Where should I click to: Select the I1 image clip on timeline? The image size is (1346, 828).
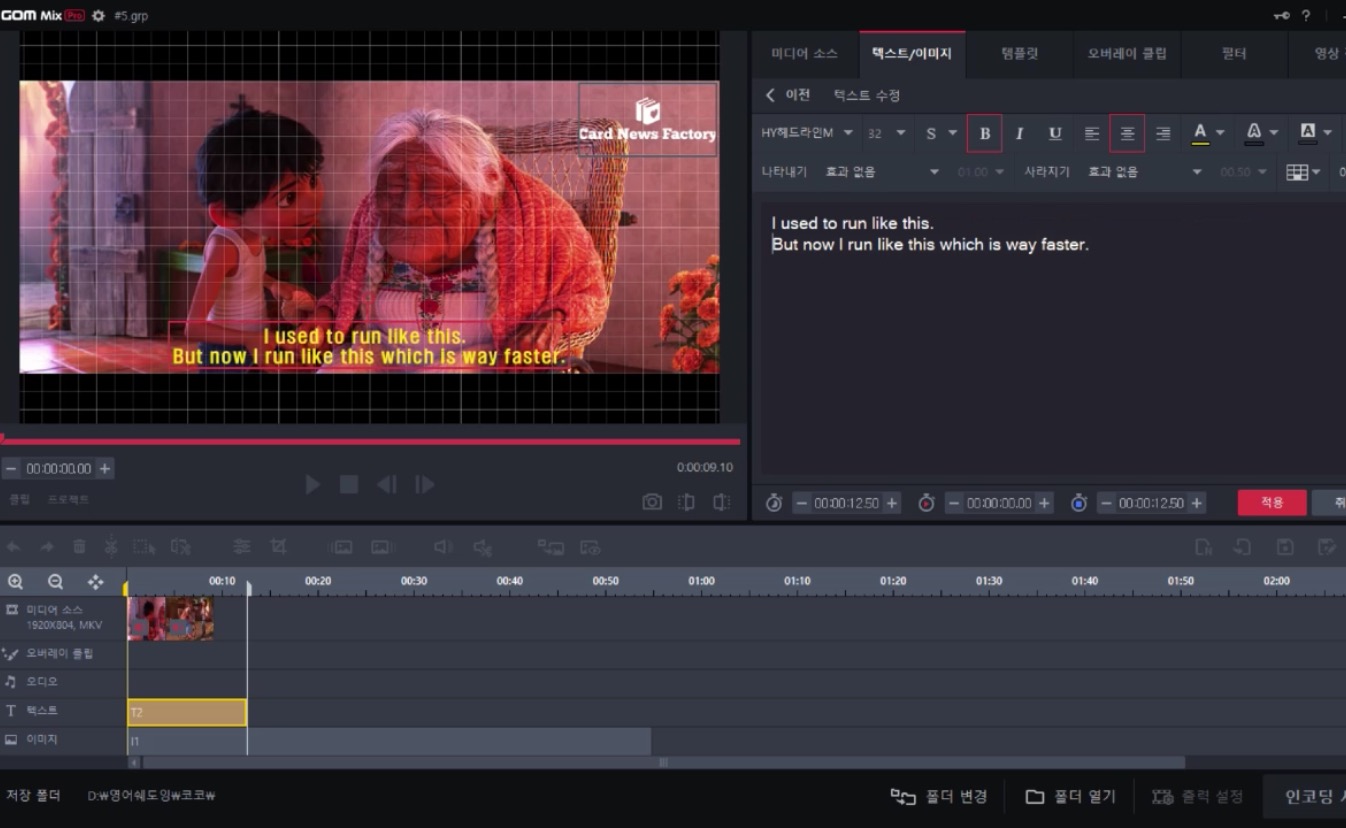point(389,741)
